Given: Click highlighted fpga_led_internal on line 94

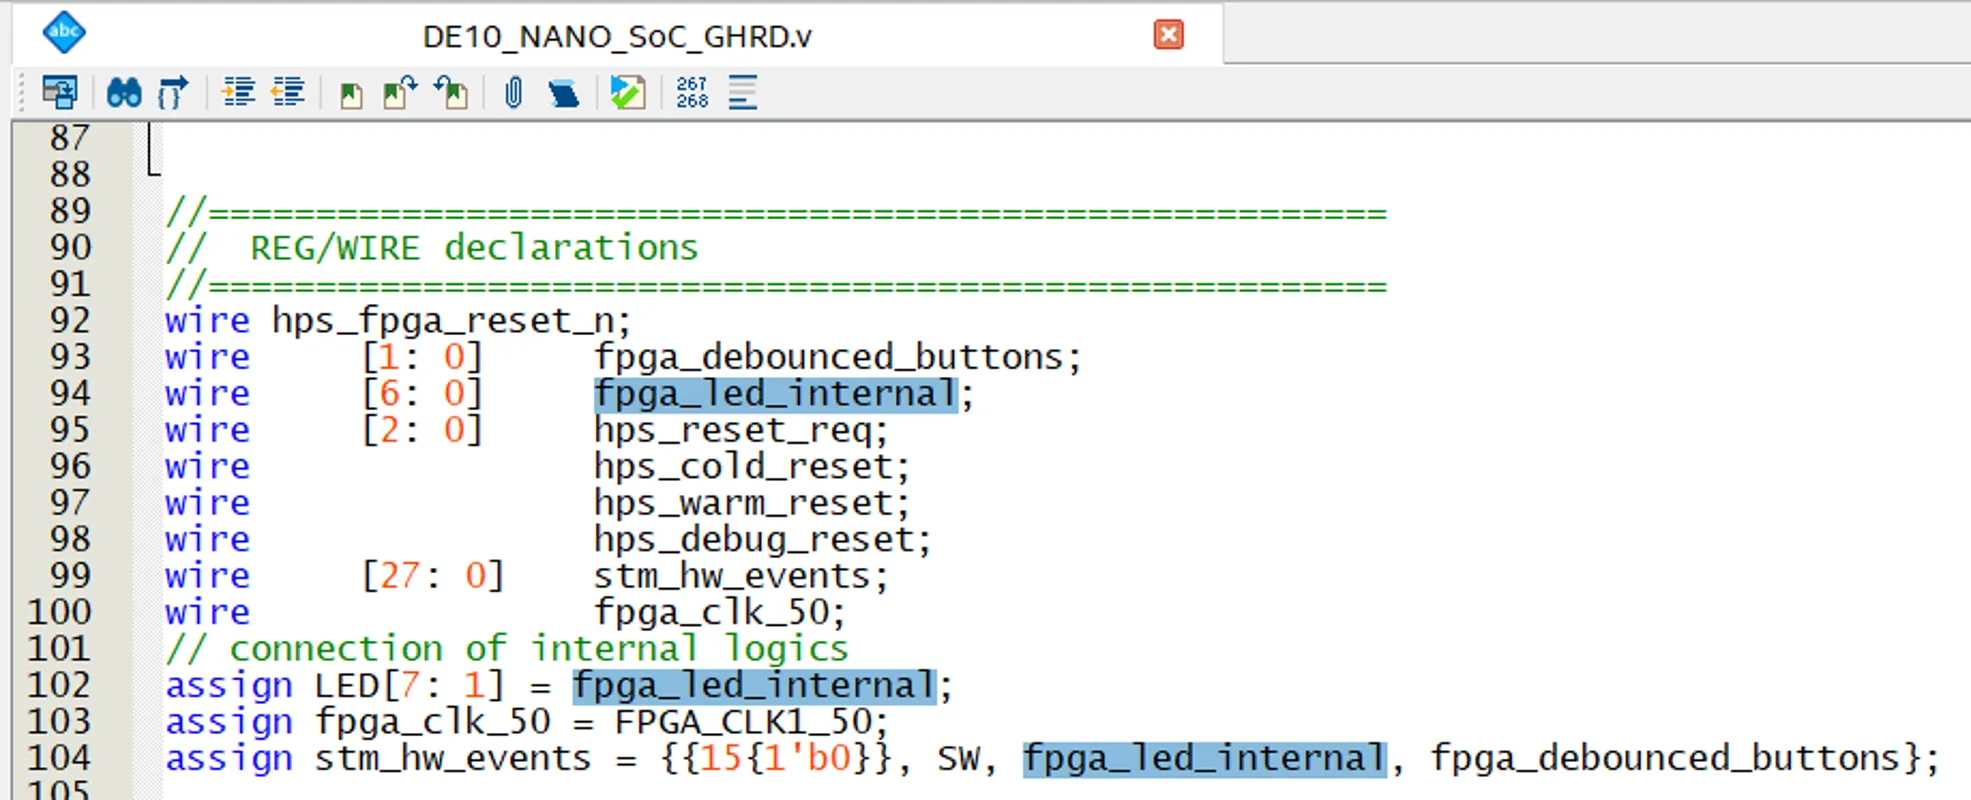Looking at the screenshot, I should (776, 394).
